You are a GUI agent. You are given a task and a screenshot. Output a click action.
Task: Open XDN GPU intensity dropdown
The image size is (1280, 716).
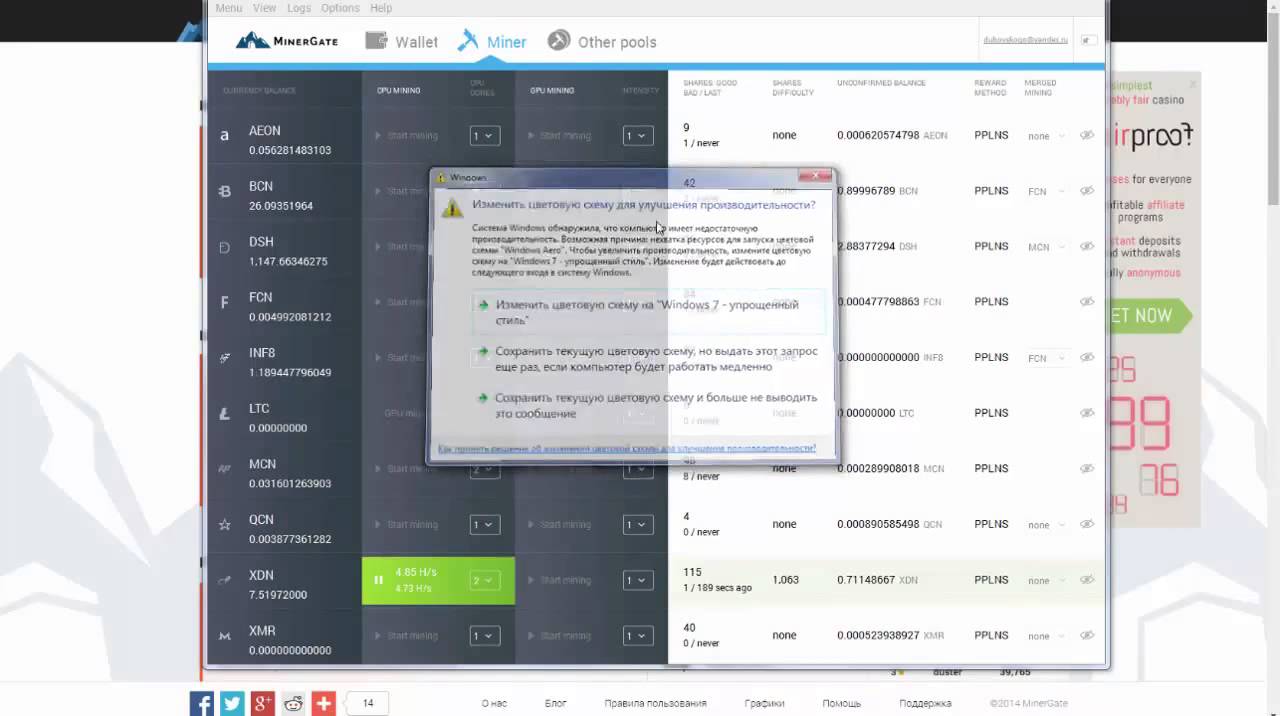(638, 580)
